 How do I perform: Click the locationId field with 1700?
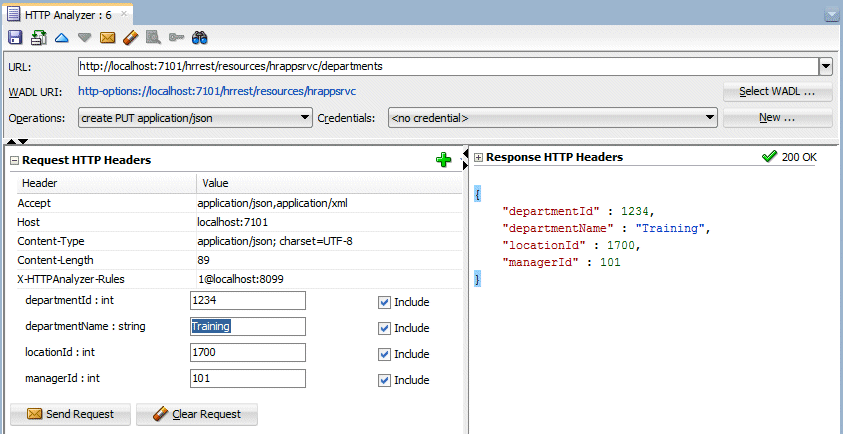(248, 353)
